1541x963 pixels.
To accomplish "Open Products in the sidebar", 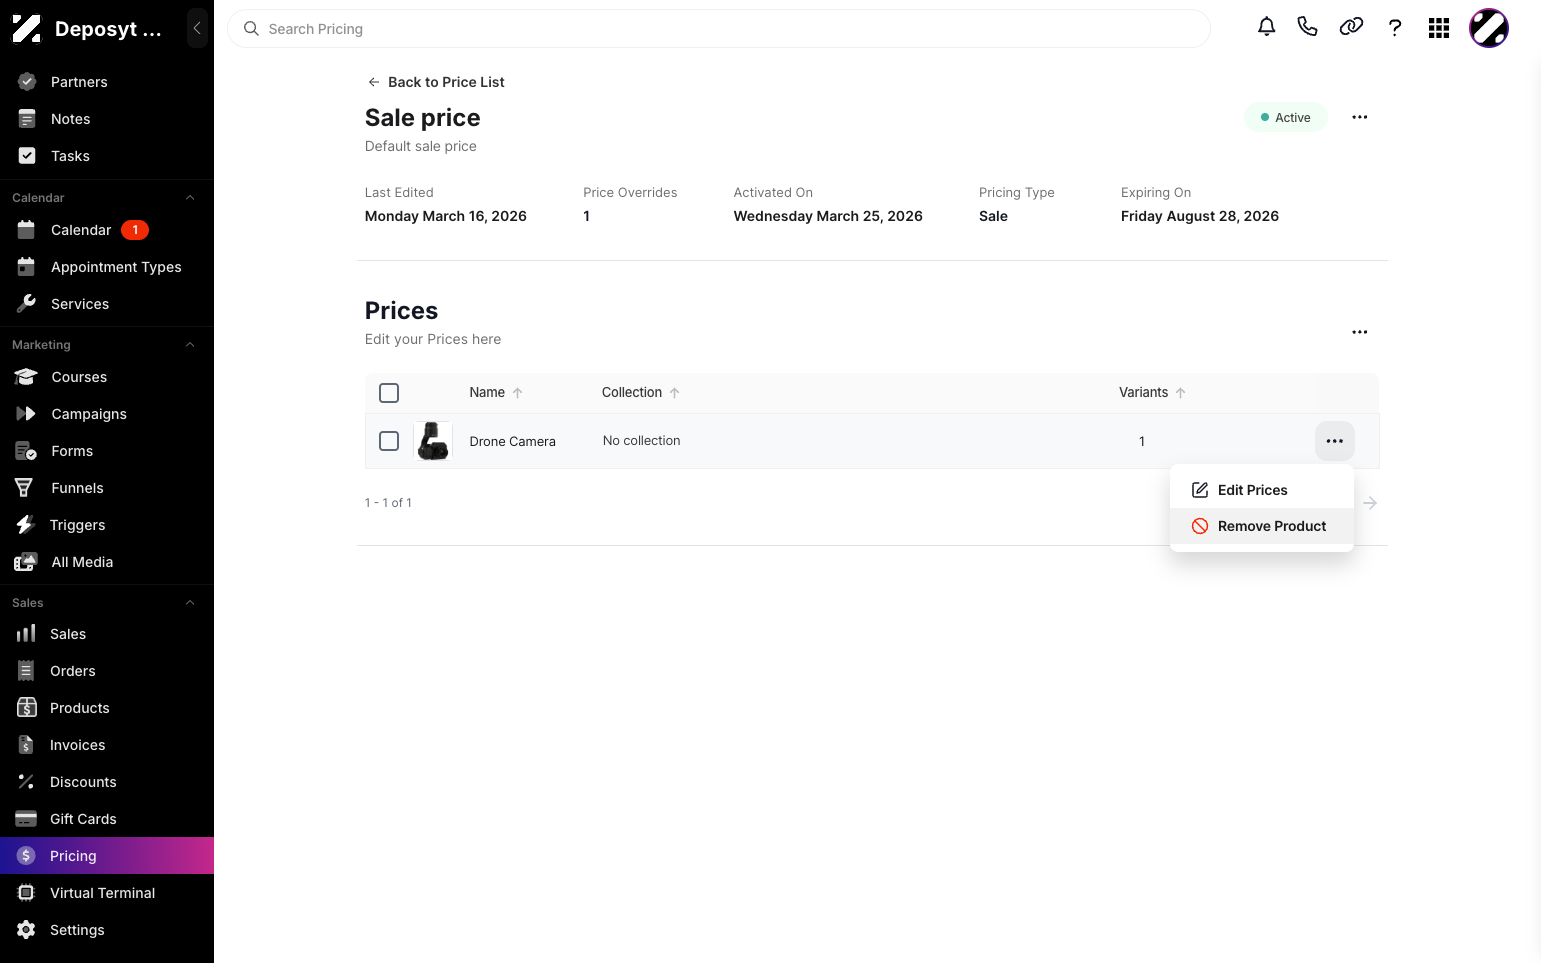I will click(107, 708).
